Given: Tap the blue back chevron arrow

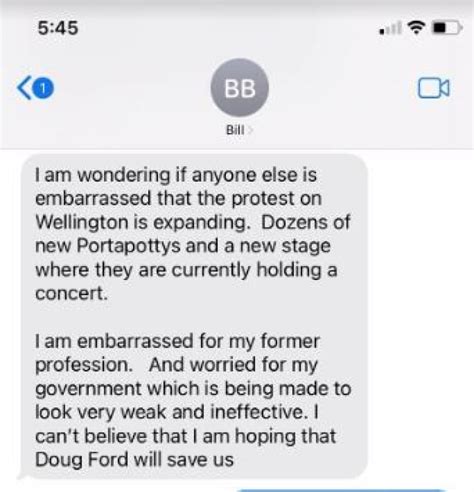Looking at the screenshot, I should (24, 88).
